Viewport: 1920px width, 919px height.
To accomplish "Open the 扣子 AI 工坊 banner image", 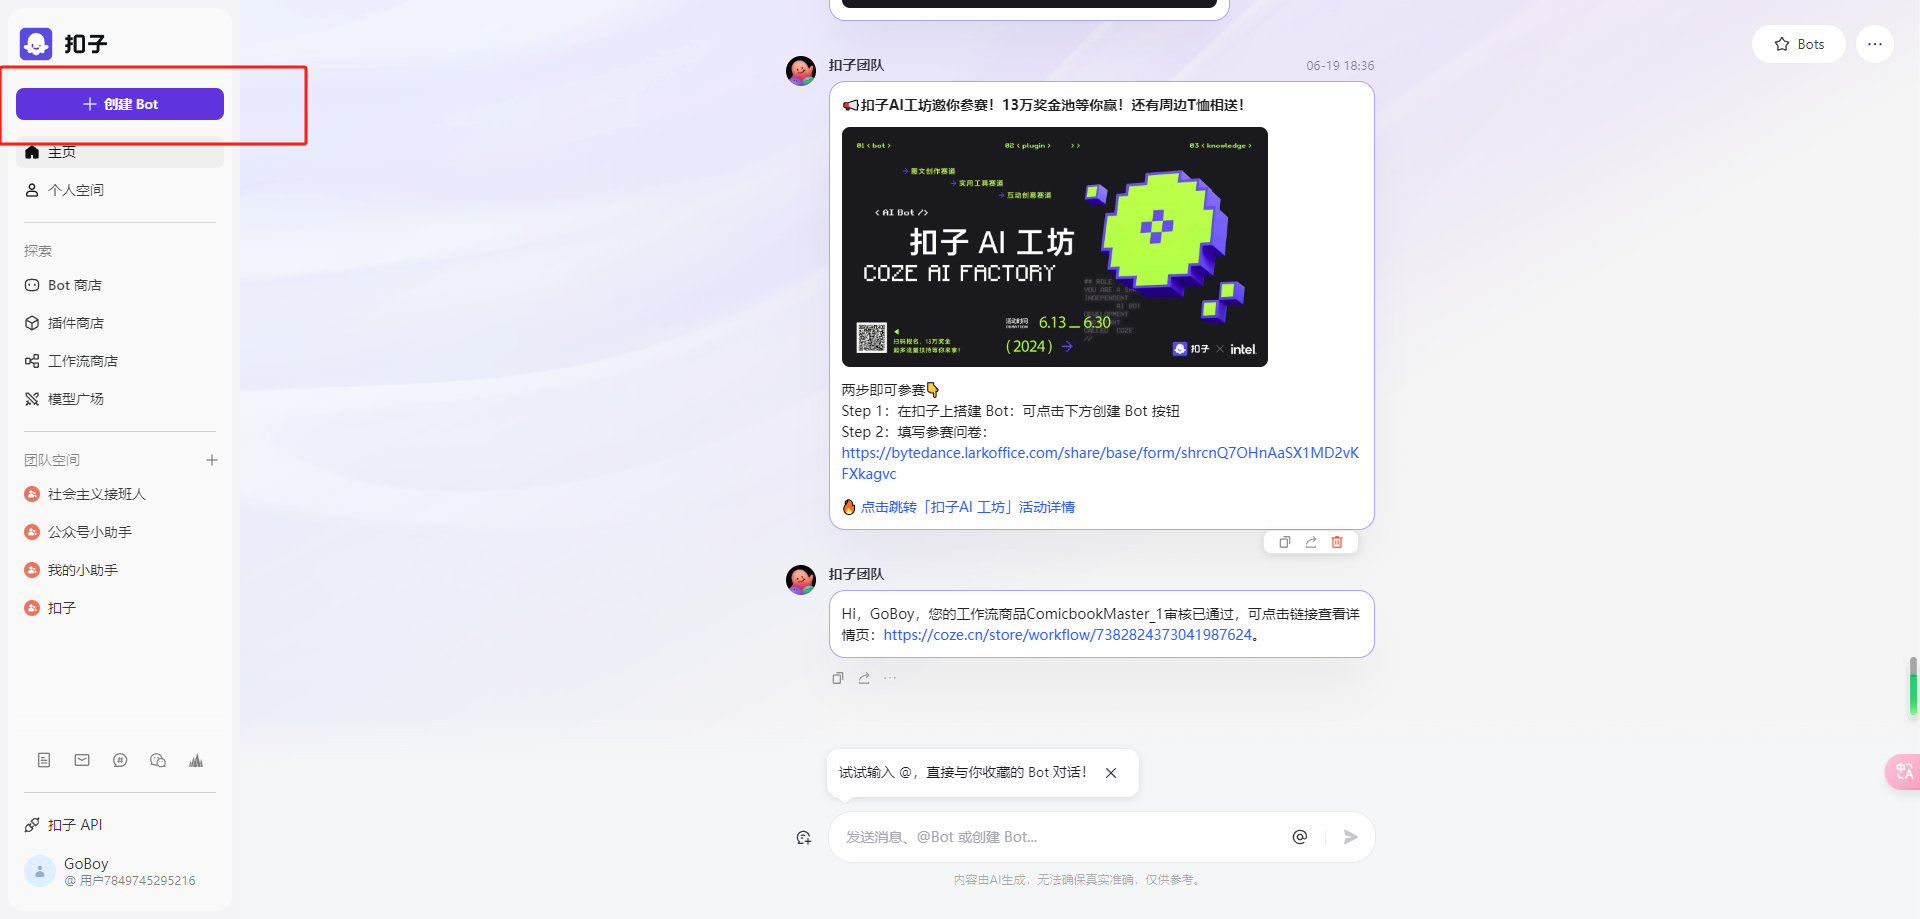I will tap(1055, 247).
